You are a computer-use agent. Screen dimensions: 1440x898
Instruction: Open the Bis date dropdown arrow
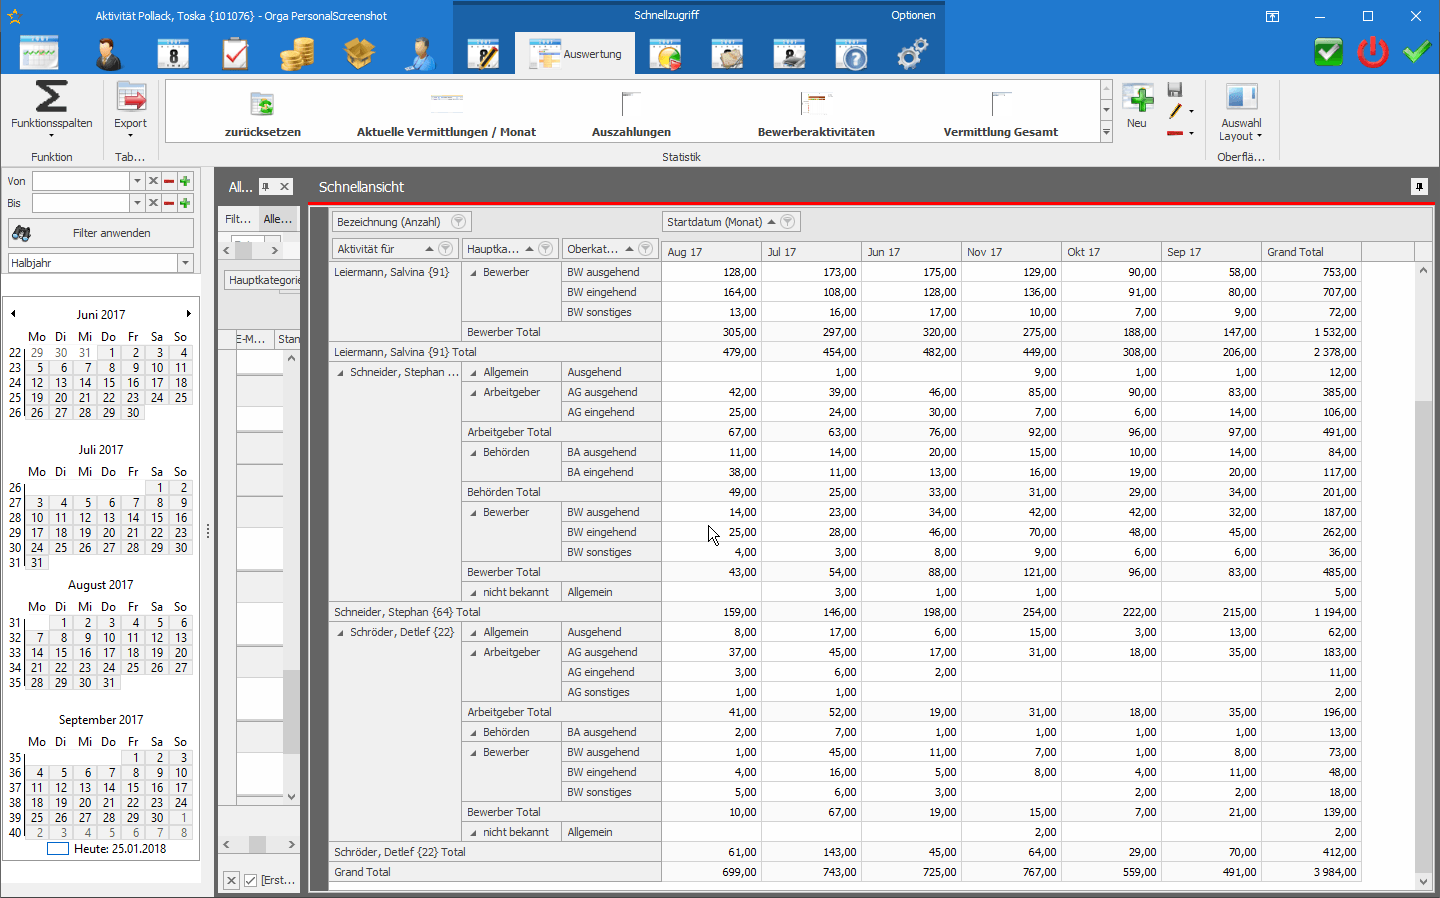(x=137, y=203)
